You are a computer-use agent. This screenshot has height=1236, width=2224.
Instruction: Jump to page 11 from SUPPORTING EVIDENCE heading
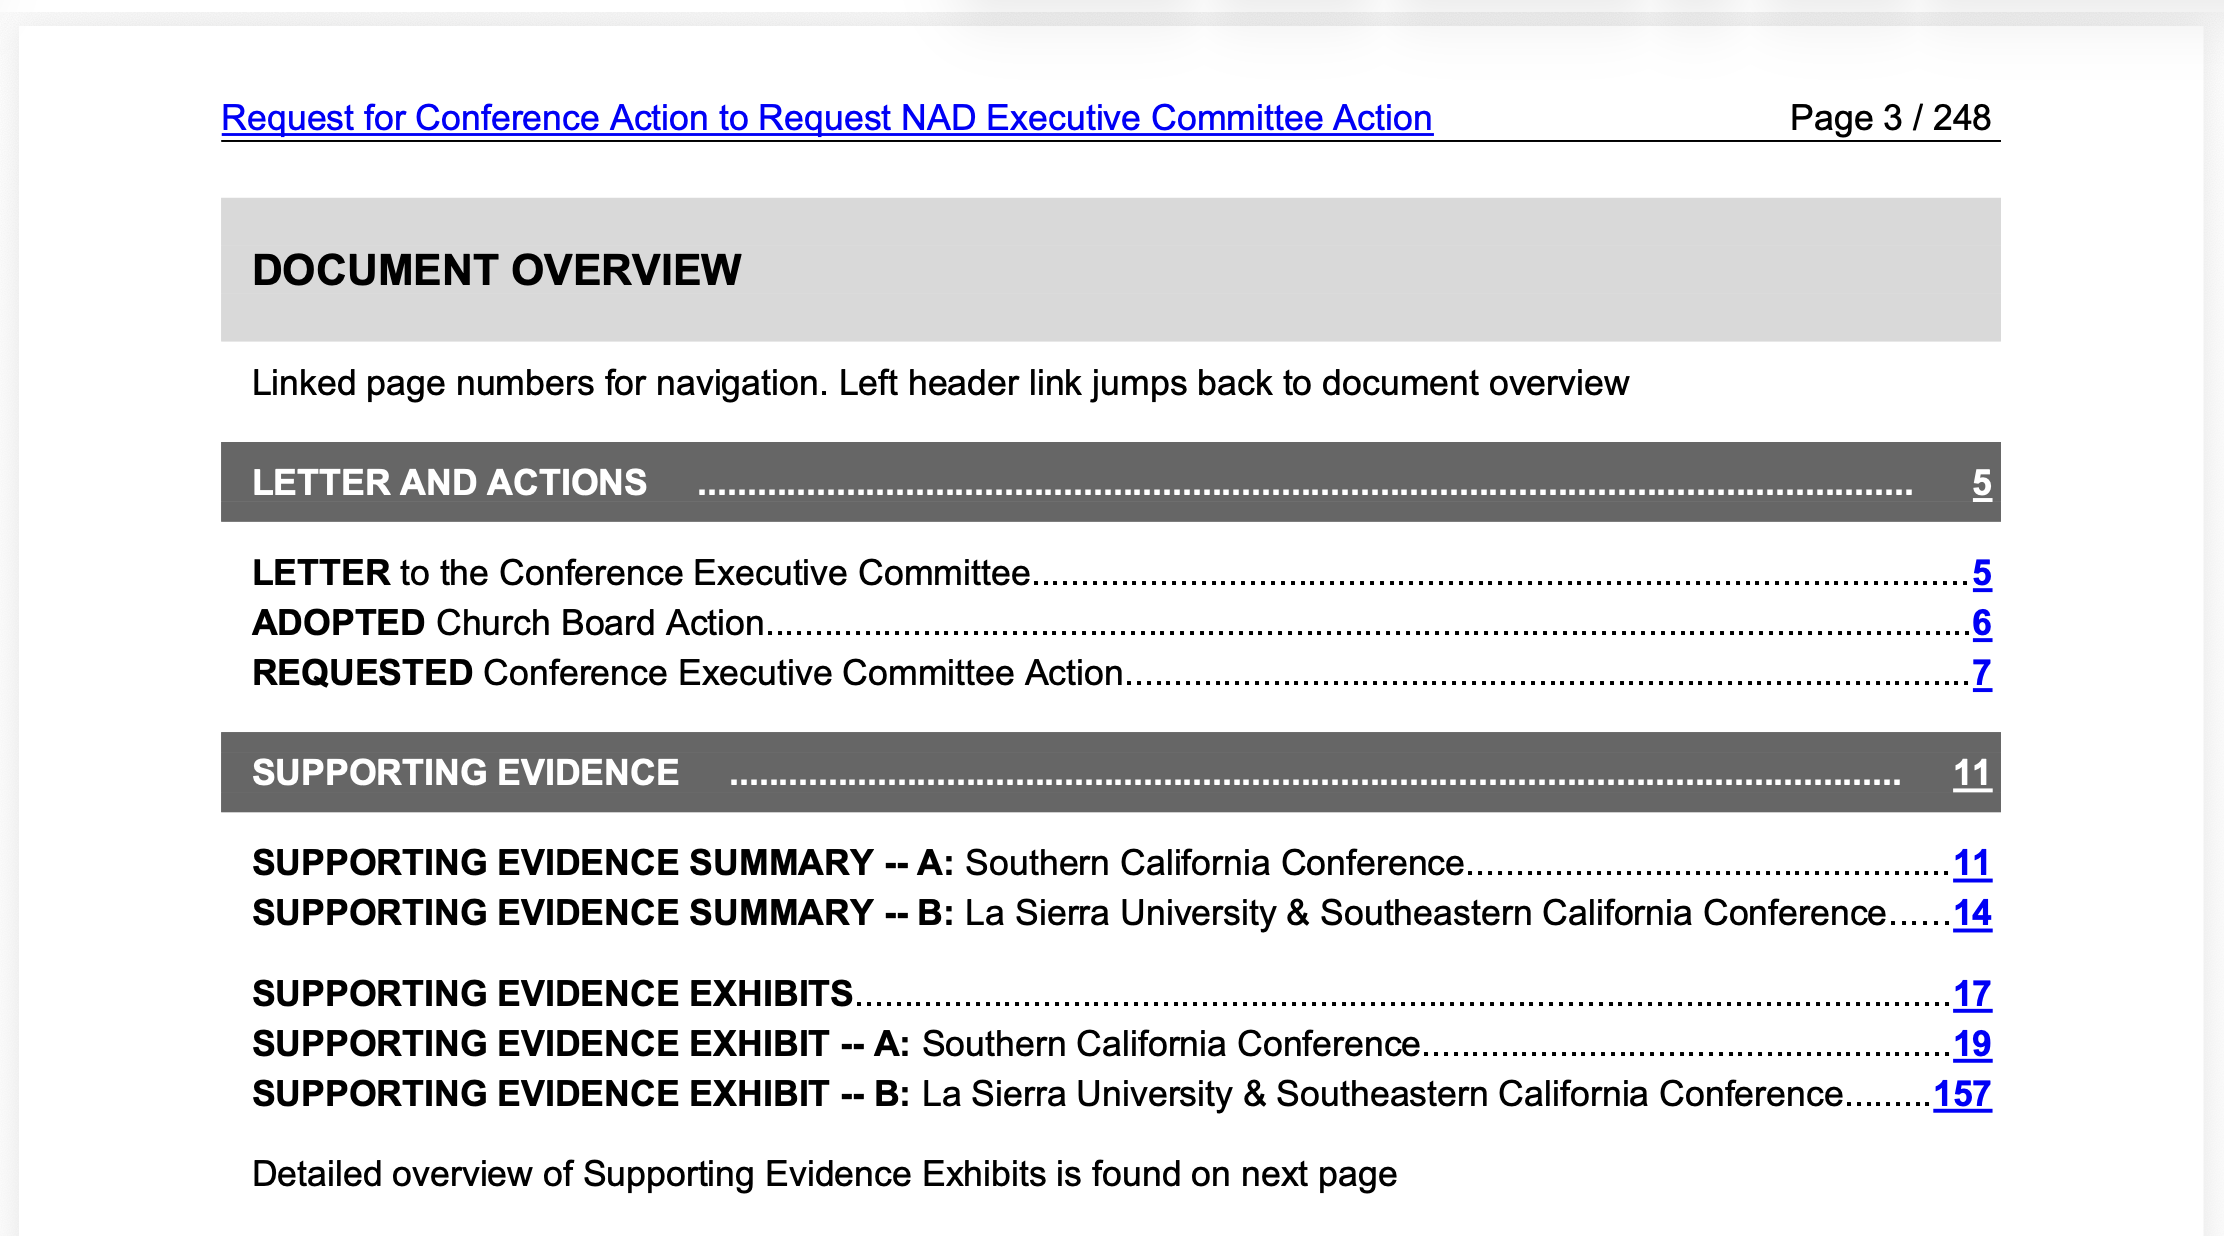coord(1972,773)
